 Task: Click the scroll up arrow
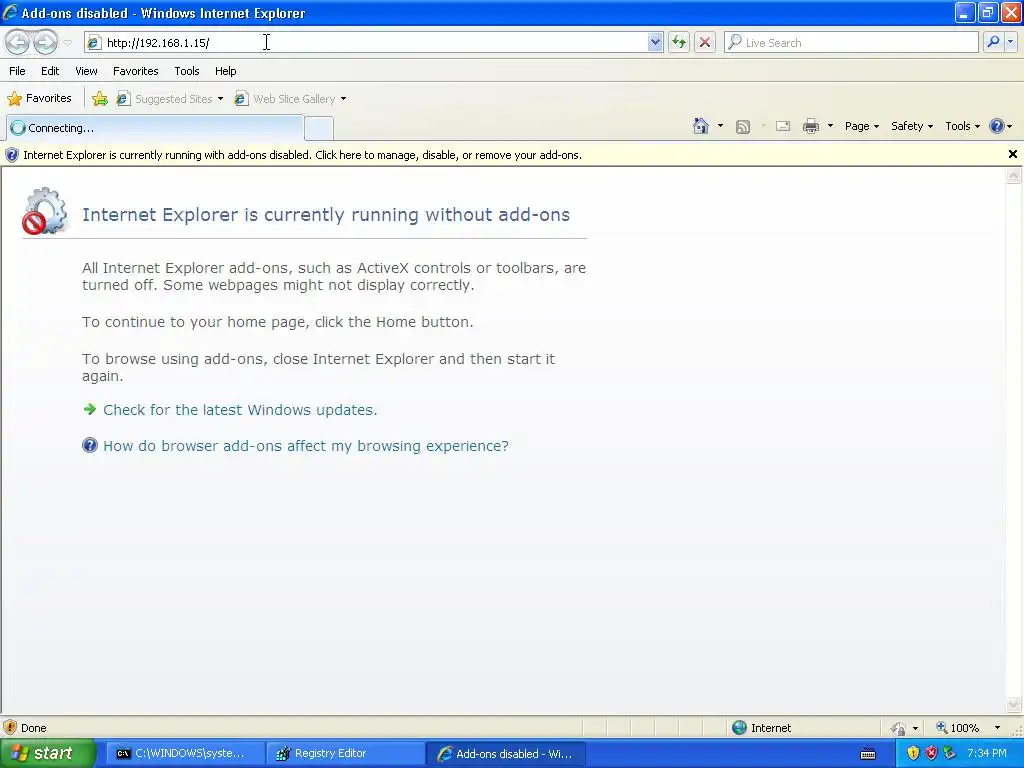1014,176
